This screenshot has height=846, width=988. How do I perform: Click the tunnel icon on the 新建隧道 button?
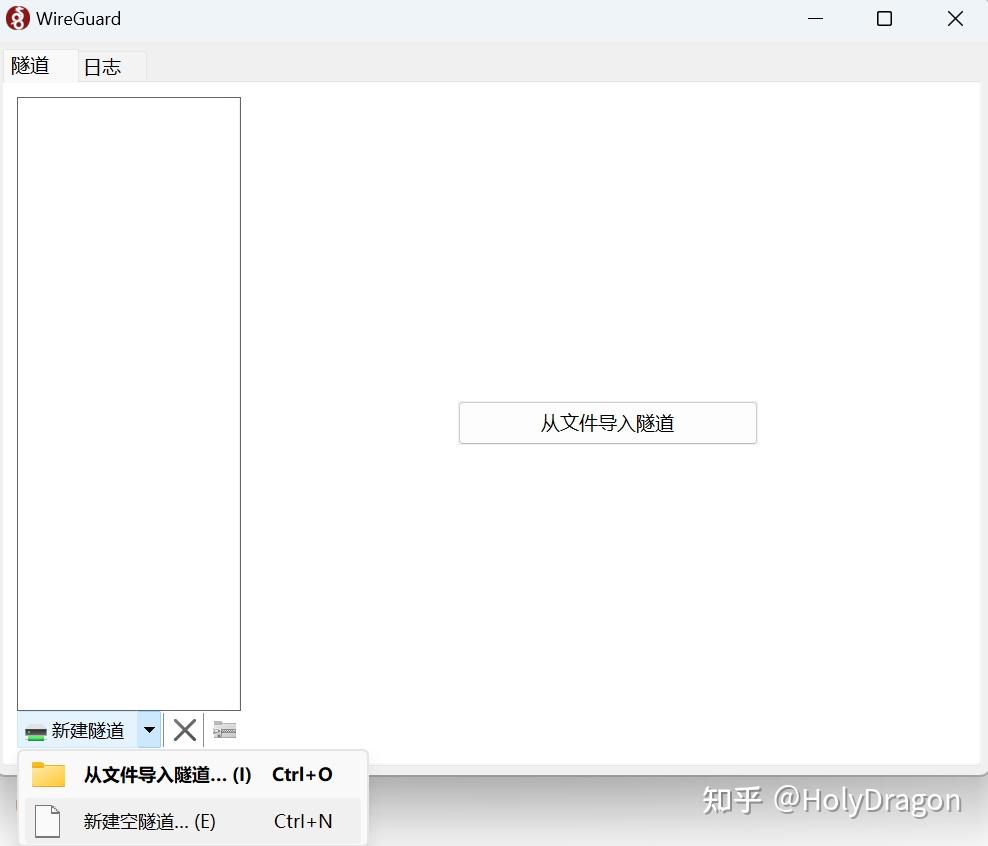pyautogui.click(x=34, y=730)
